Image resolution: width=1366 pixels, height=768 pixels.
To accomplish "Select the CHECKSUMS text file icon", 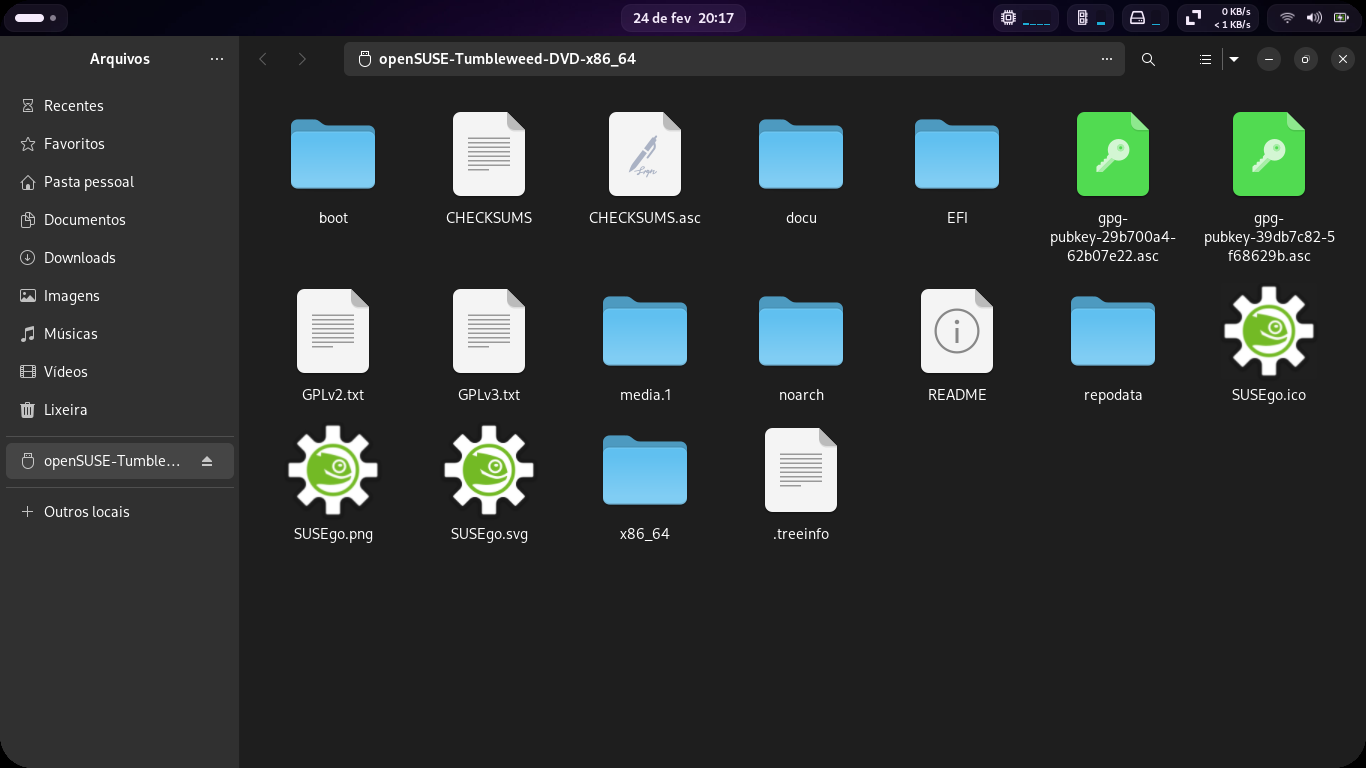I will [x=489, y=154].
